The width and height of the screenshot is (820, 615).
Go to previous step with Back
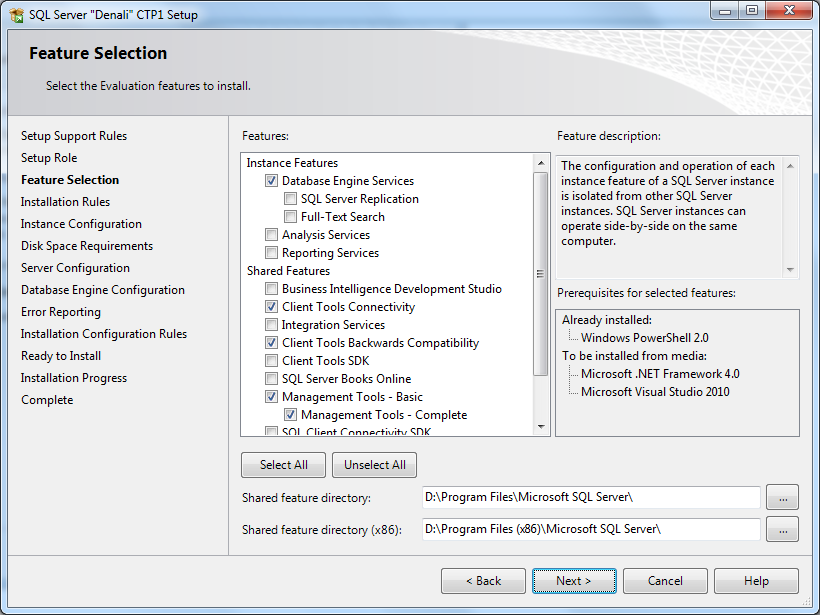point(483,581)
